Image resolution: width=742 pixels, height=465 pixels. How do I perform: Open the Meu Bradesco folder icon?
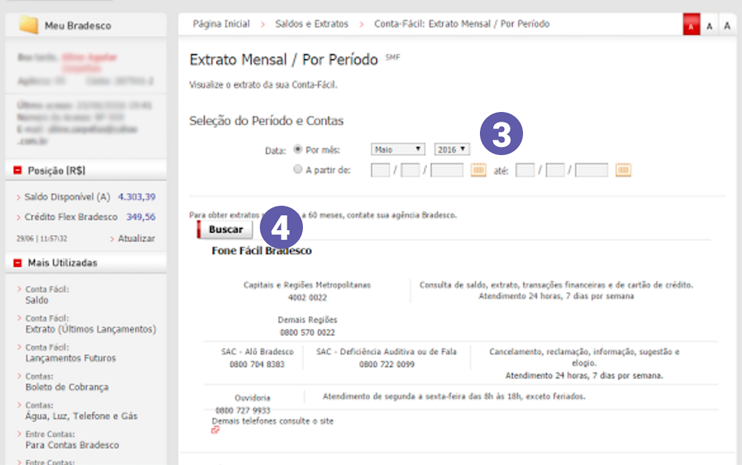28,25
